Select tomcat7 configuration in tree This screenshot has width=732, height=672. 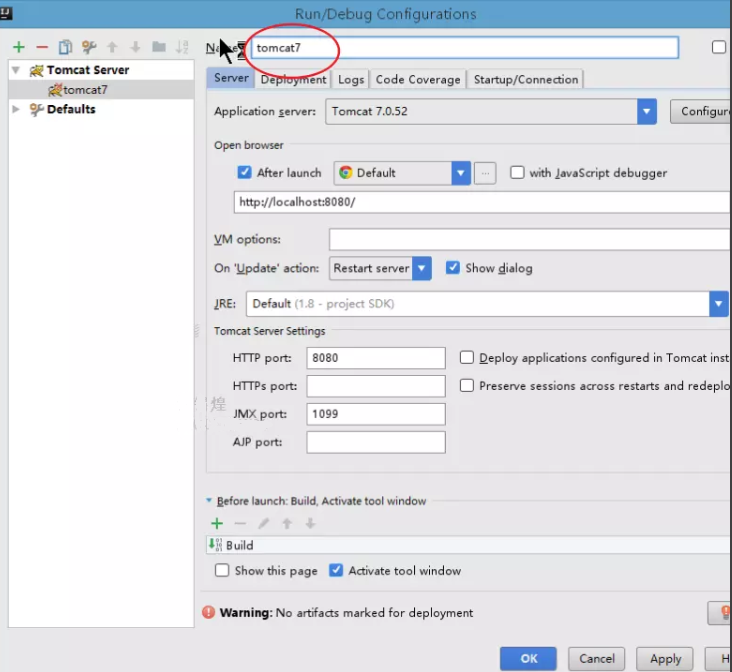[100, 90]
